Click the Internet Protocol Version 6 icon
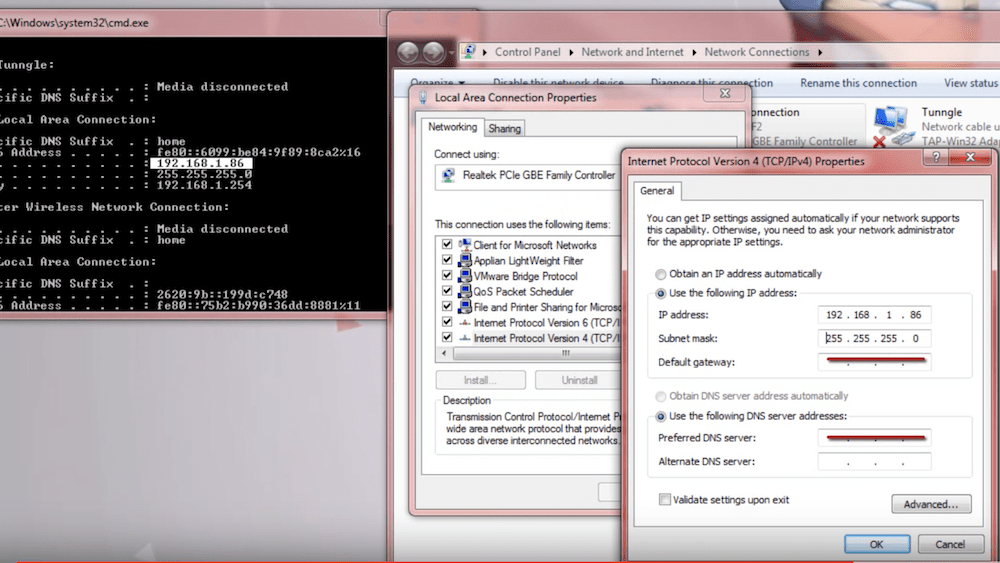This screenshot has width=1000, height=563. click(x=465, y=323)
